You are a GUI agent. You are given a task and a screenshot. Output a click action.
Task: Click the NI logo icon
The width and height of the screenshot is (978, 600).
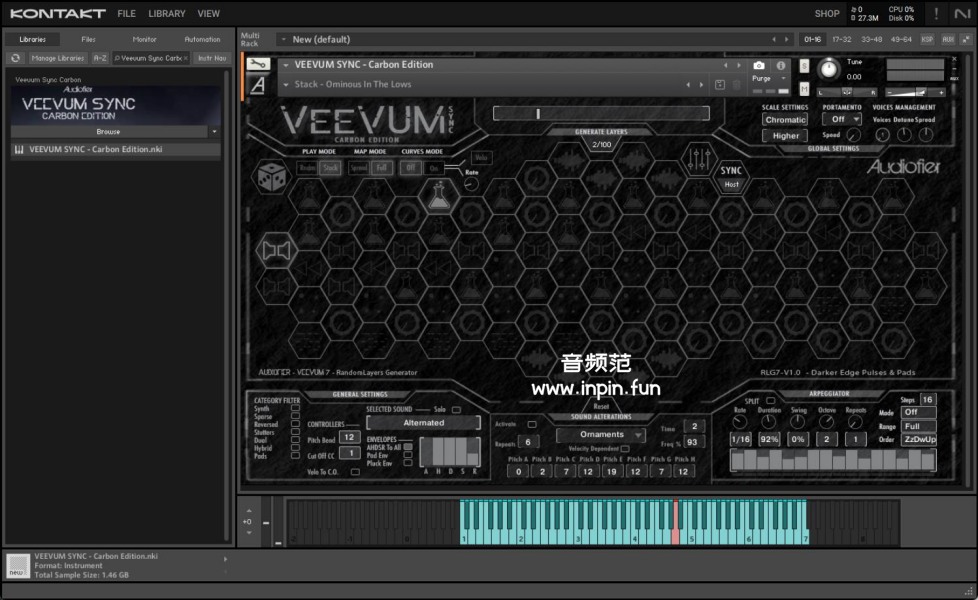click(x=962, y=13)
